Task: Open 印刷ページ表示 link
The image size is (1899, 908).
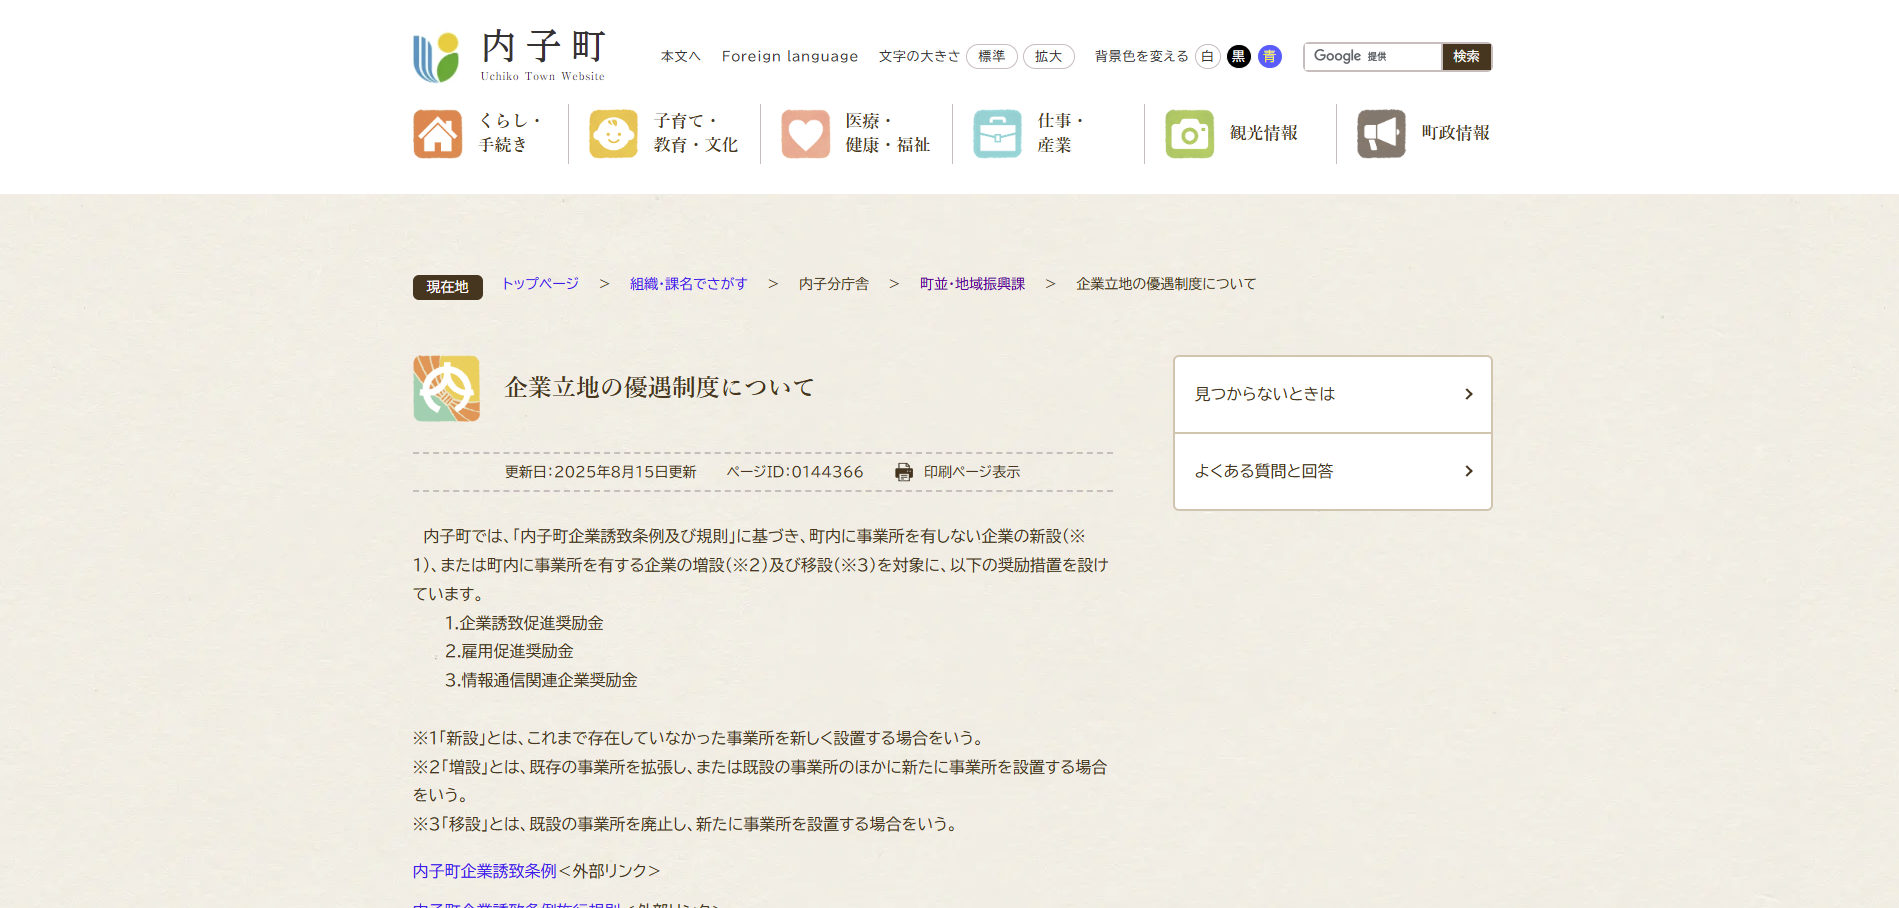Action: tap(972, 472)
